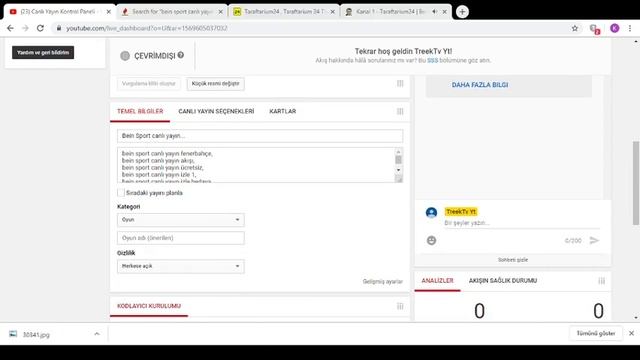Click the greyed-out button left of Küçük resmi değiştir

[x=149, y=84]
